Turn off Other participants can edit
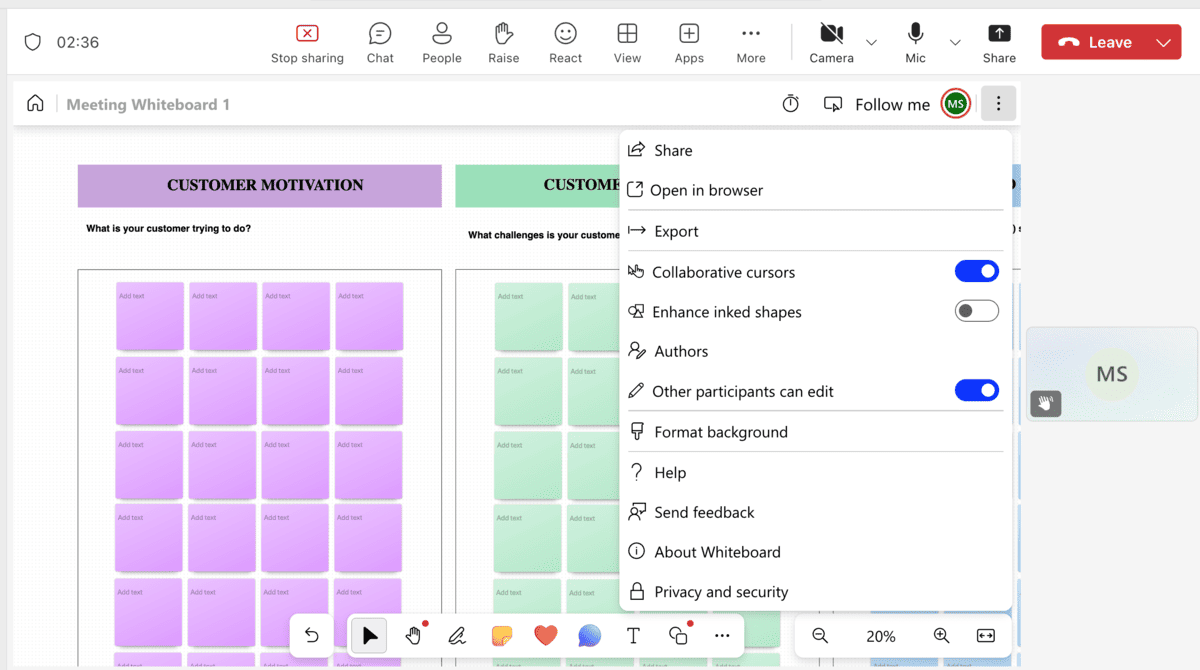This screenshot has width=1200, height=670. point(977,390)
